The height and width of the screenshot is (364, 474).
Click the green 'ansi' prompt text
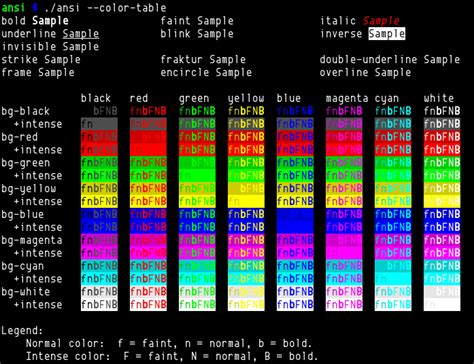[13, 8]
